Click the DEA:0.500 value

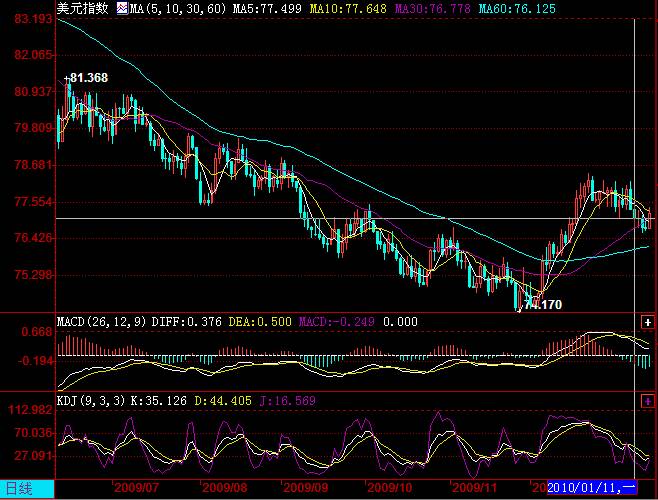click(x=260, y=322)
